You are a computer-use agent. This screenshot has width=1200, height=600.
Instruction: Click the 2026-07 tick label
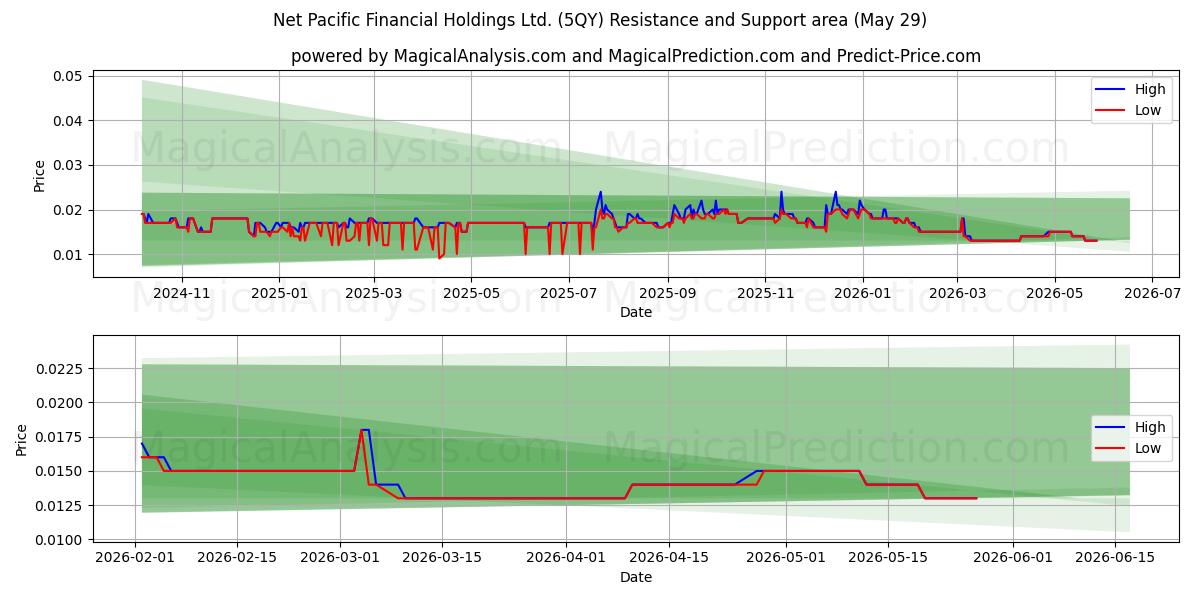(1152, 293)
